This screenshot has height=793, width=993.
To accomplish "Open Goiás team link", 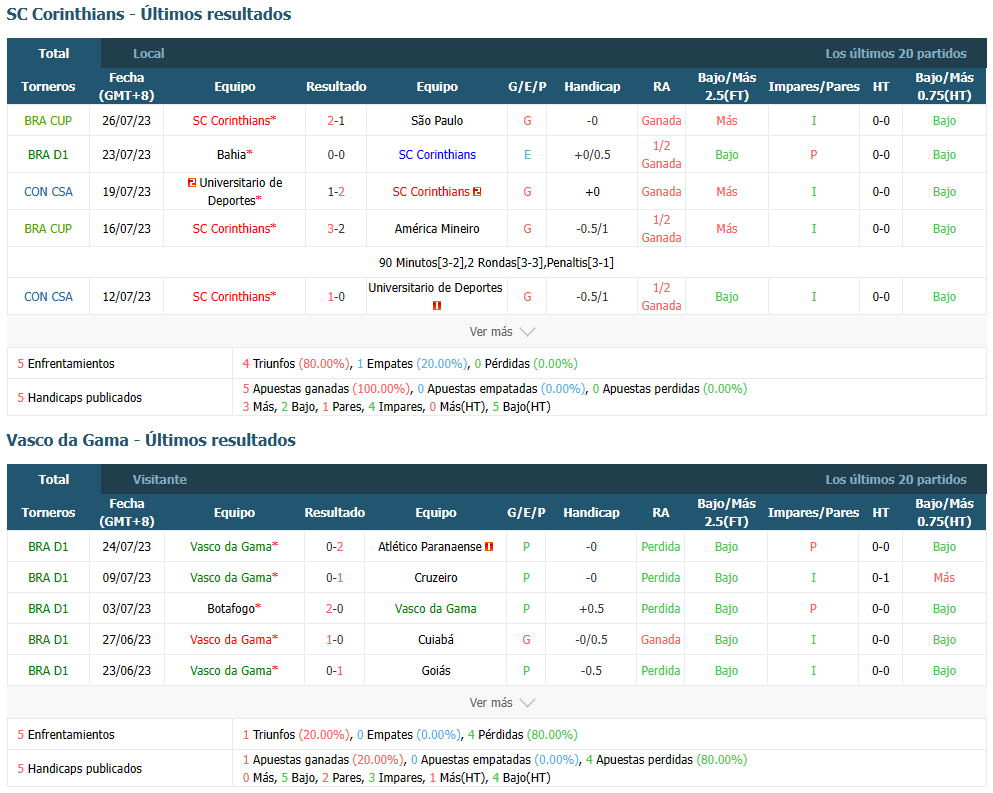I will point(436,671).
